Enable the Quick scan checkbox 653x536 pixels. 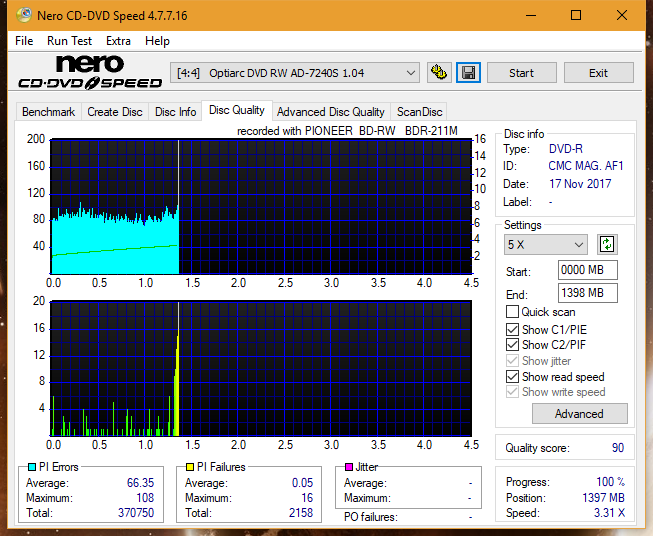tap(512, 312)
